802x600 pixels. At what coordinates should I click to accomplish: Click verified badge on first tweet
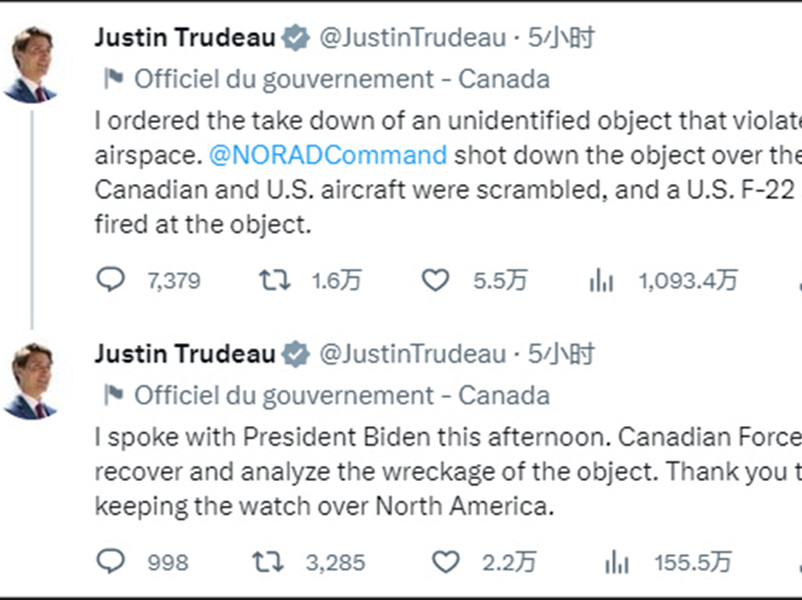click(x=297, y=38)
